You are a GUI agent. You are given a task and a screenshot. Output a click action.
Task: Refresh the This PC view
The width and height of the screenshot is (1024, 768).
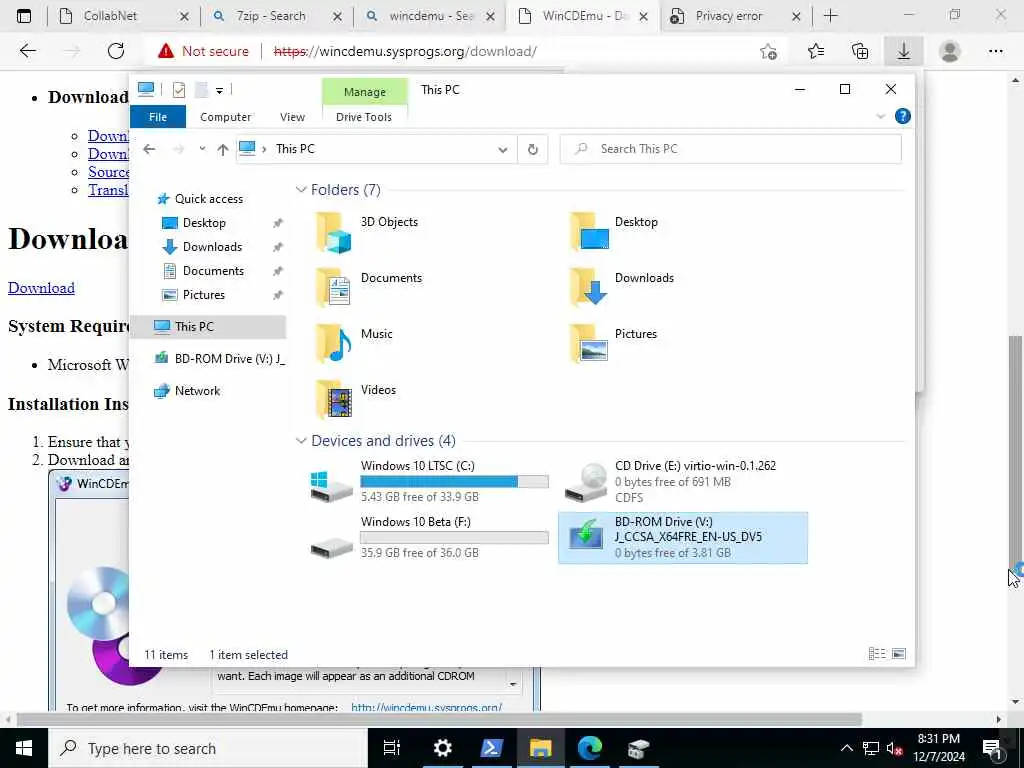pos(532,150)
